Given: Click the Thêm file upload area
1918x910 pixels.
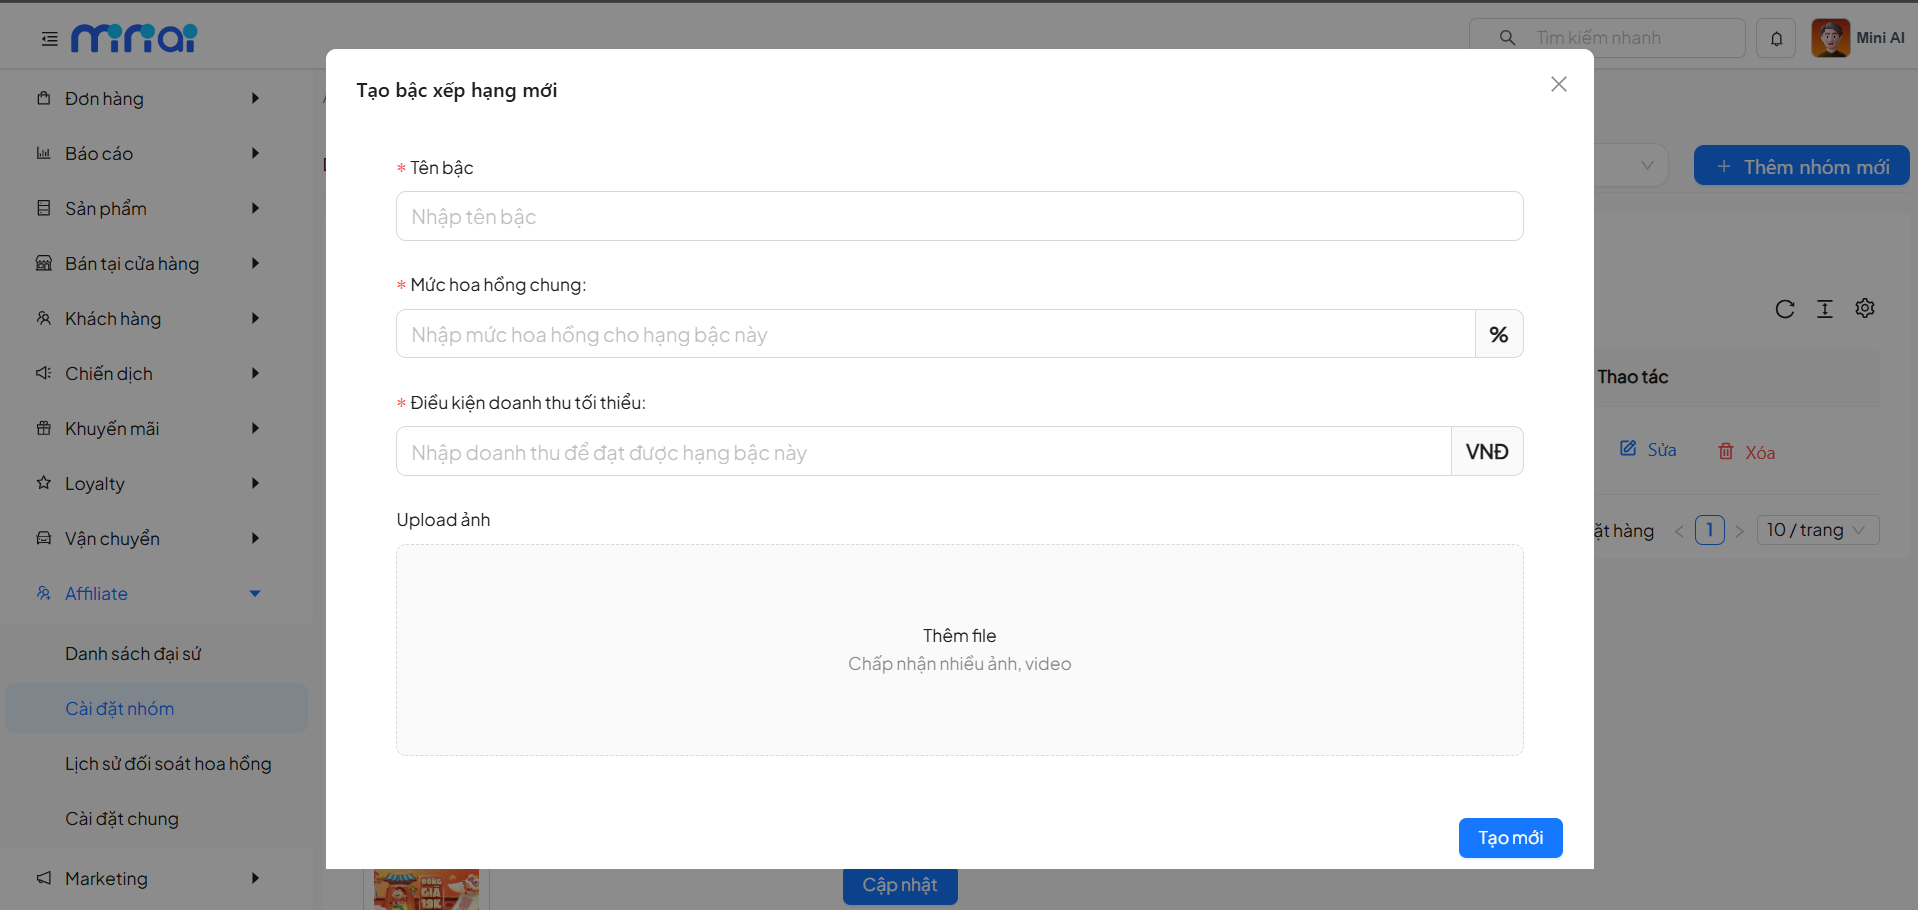Looking at the screenshot, I should coord(959,649).
